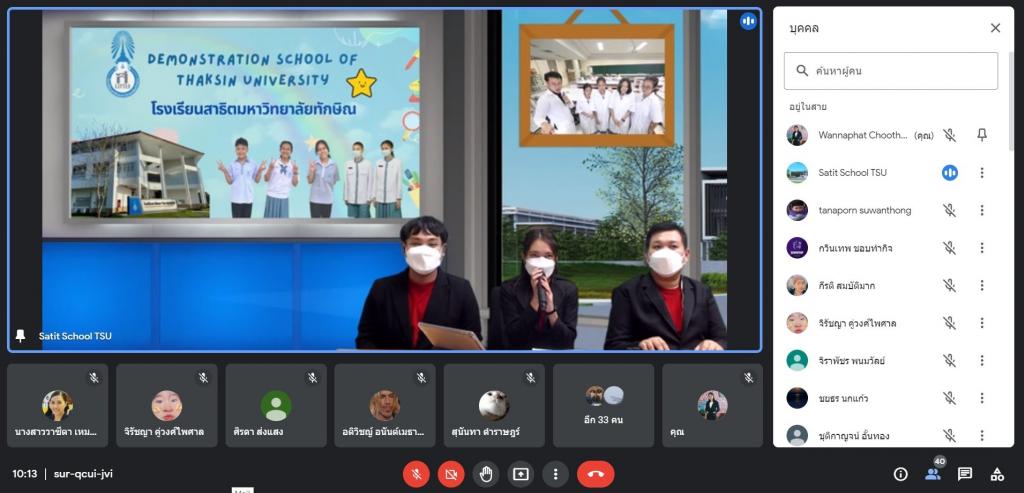Image resolution: width=1024 pixels, height=493 pixels.
Task: Open options menu for ชุติกาญจน์ อั้นทอง
Action: pos(982,436)
